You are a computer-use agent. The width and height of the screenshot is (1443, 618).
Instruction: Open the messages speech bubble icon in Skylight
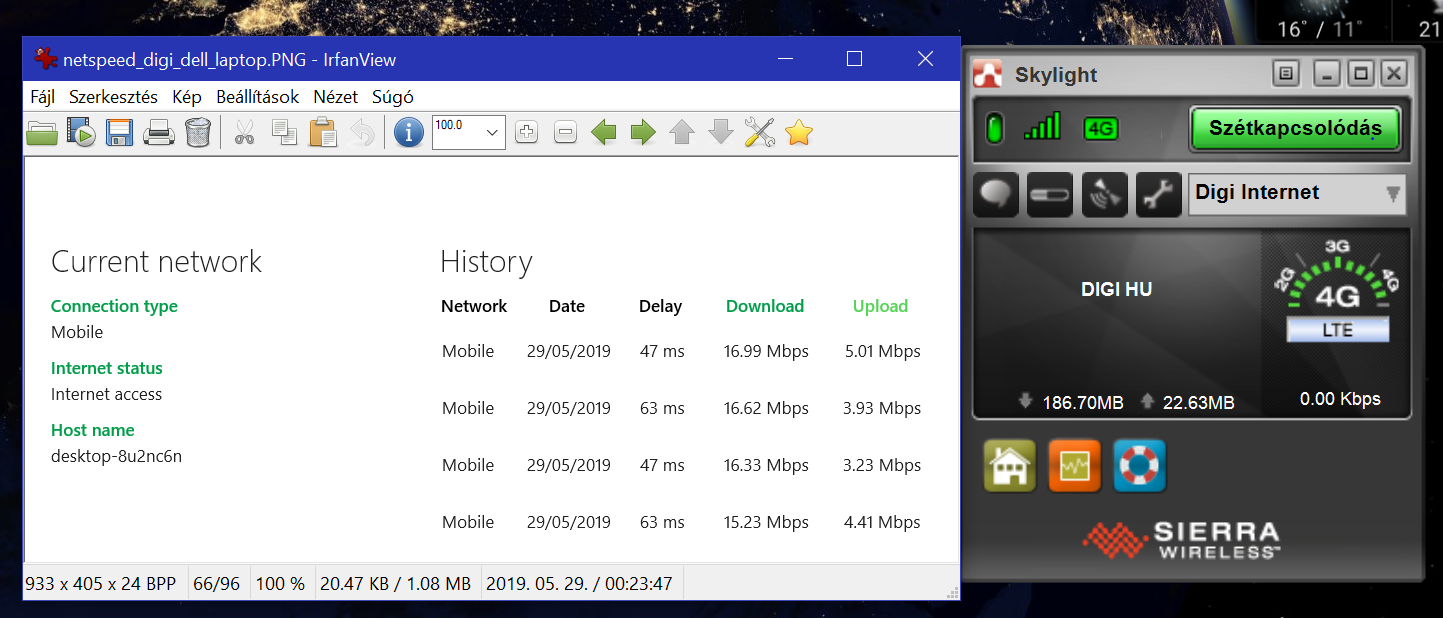pyautogui.click(x=995, y=195)
